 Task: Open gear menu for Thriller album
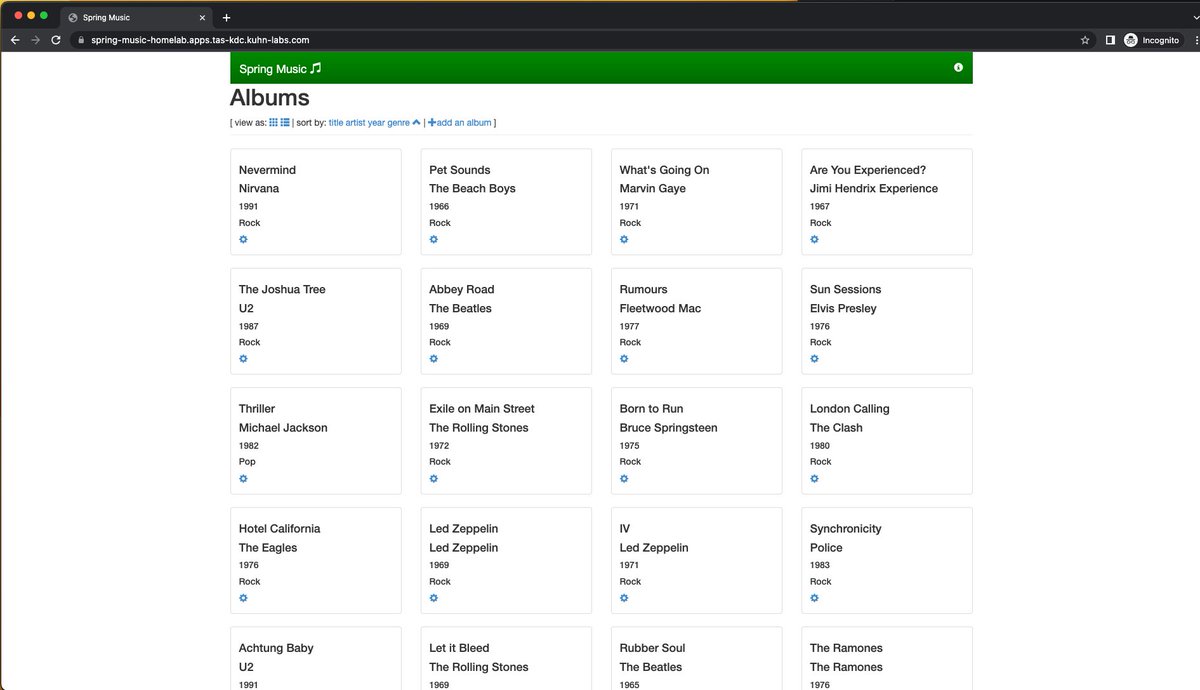(x=243, y=478)
